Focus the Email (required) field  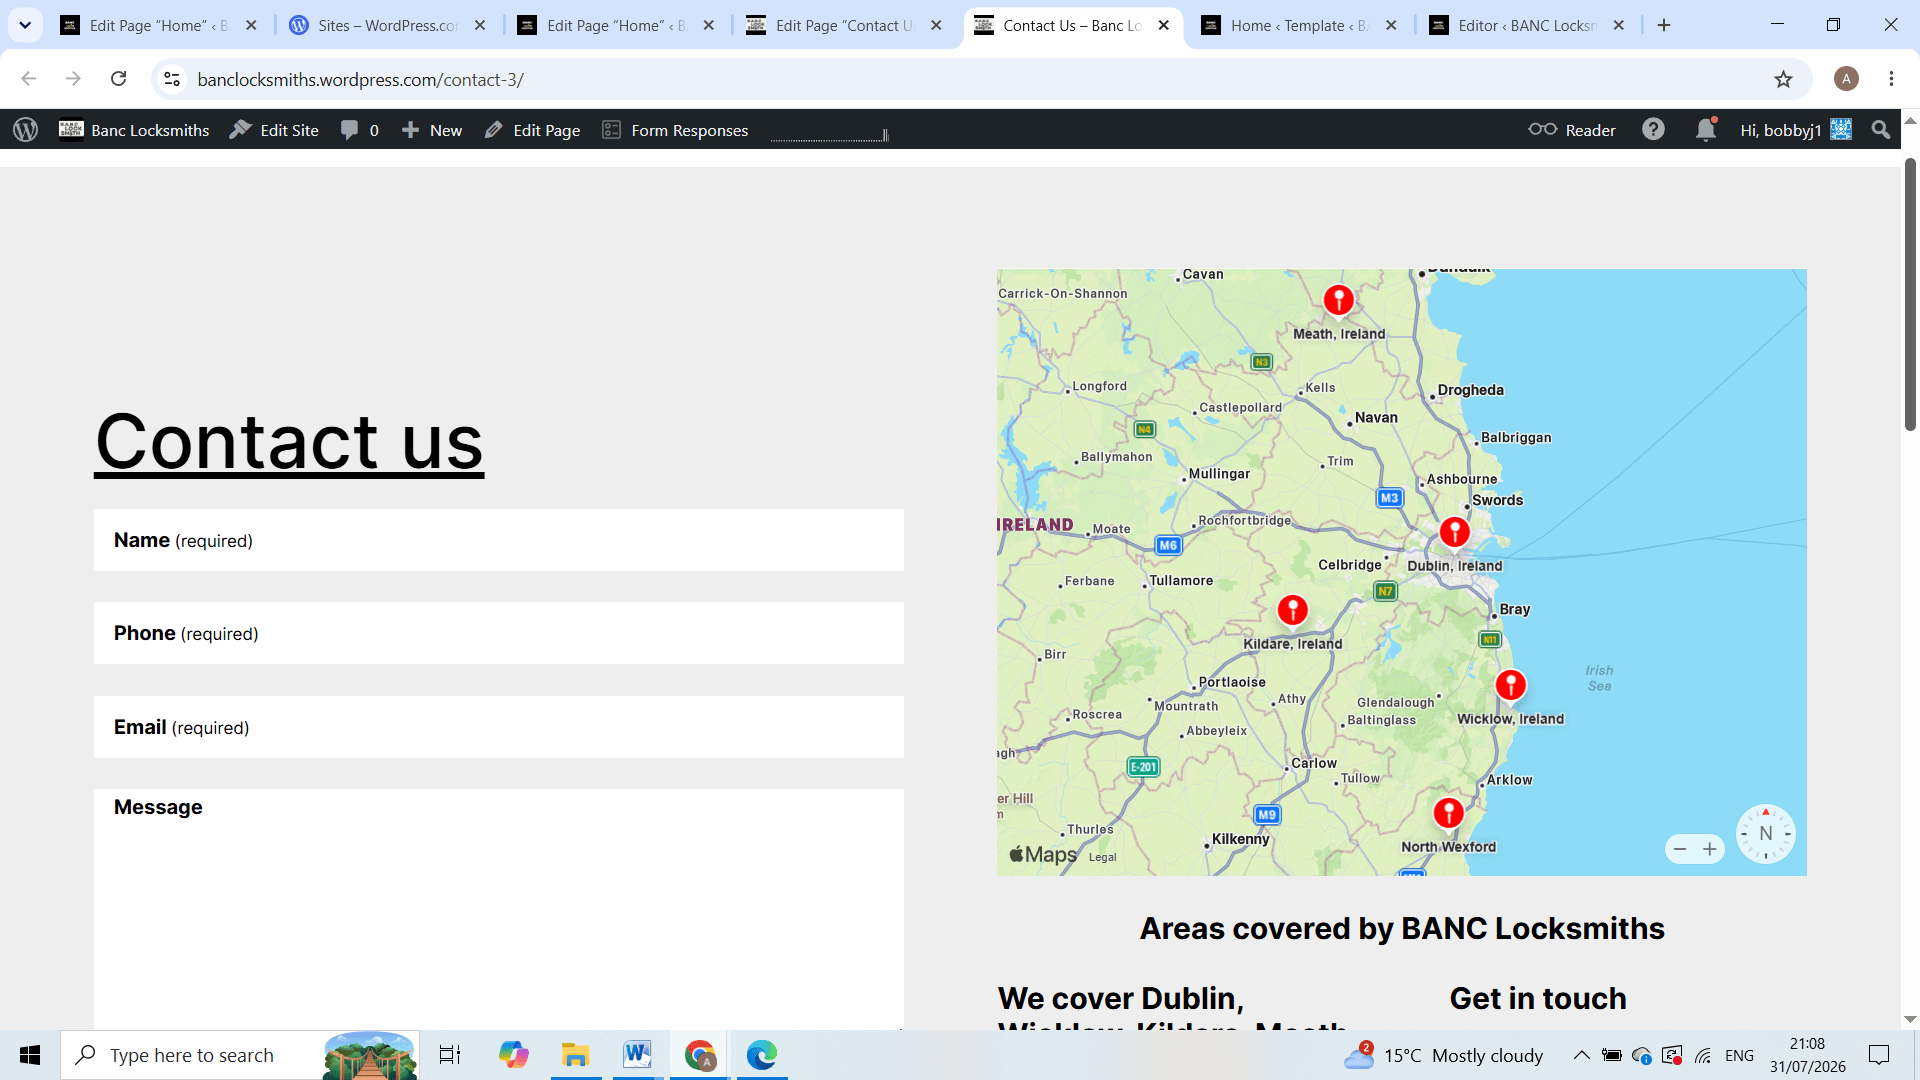[499, 727]
